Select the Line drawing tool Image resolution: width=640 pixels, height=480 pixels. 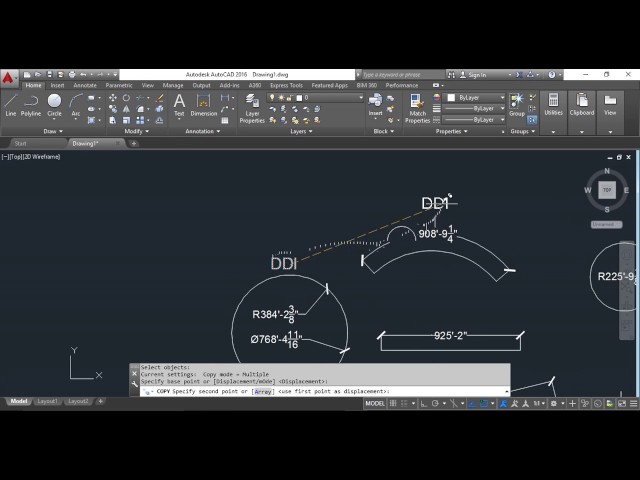[x=11, y=105]
